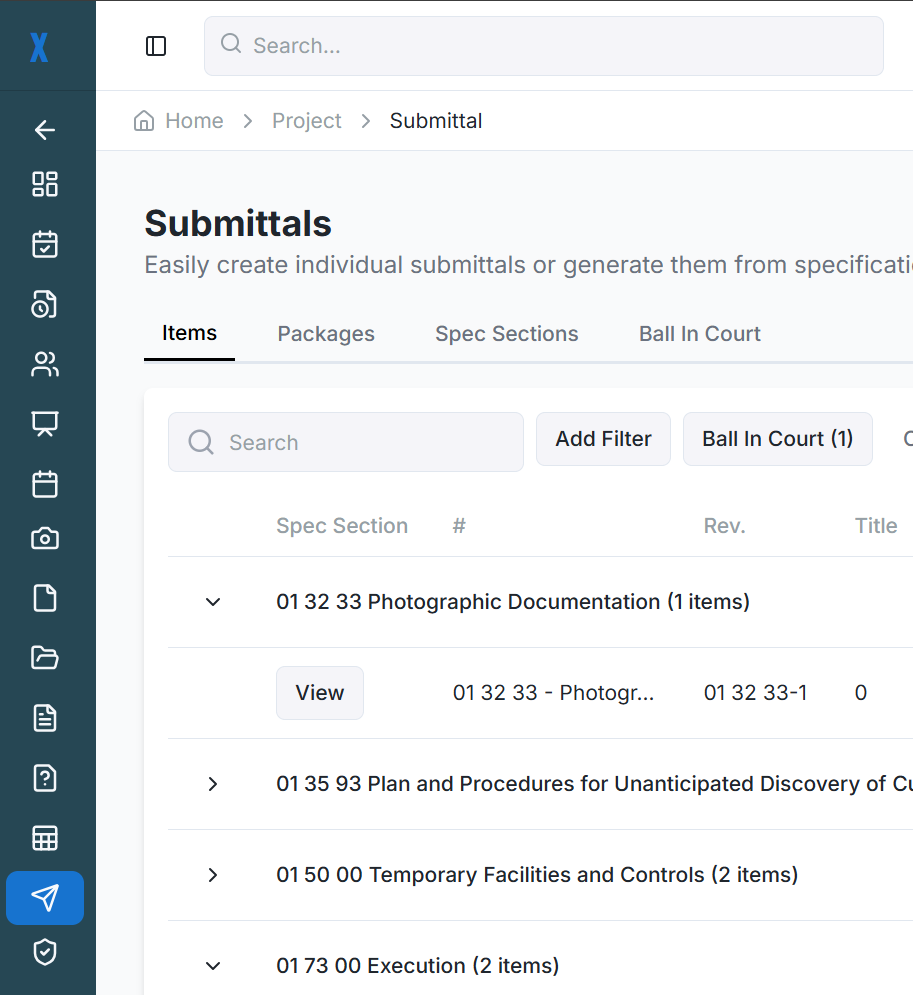The image size is (913, 995).
Task: Collapse the 01 32 33 Photographic Documentation group
Action: coord(212,602)
